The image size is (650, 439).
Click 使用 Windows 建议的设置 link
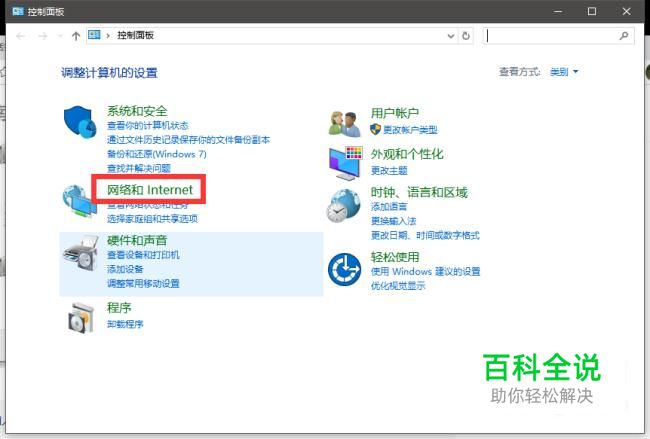(x=425, y=272)
